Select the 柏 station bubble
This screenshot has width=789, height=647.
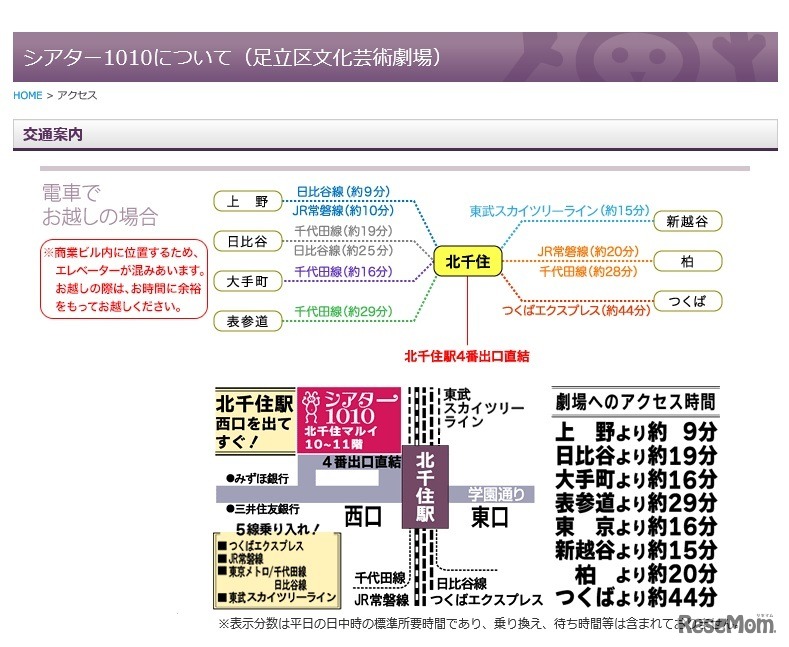[687, 261]
